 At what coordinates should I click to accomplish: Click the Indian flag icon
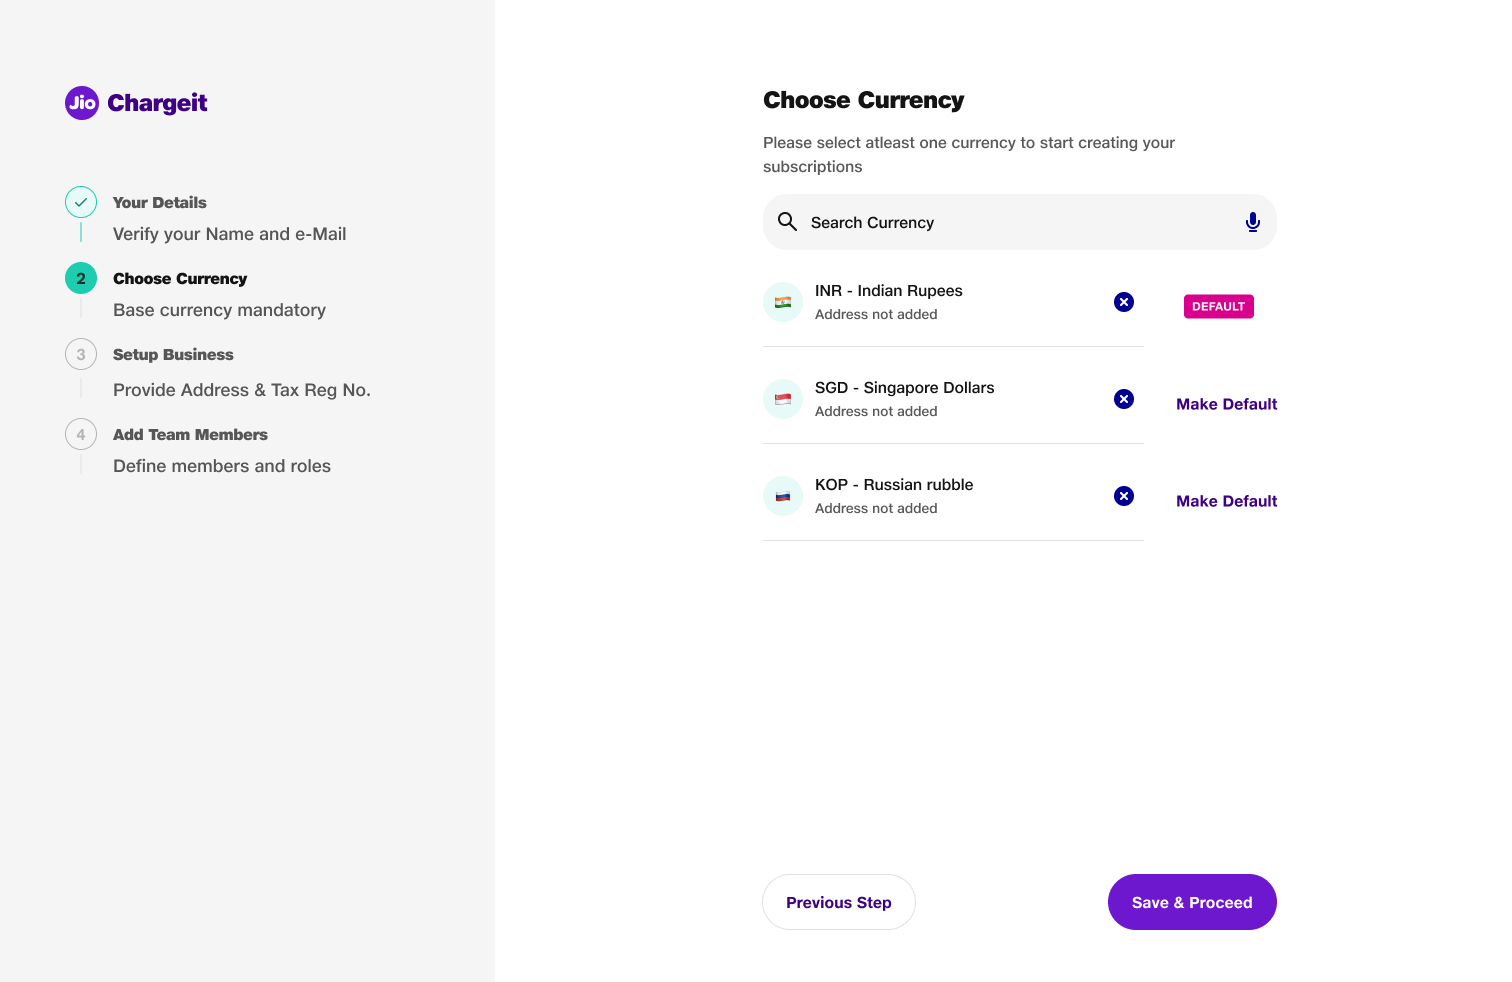[x=783, y=302]
